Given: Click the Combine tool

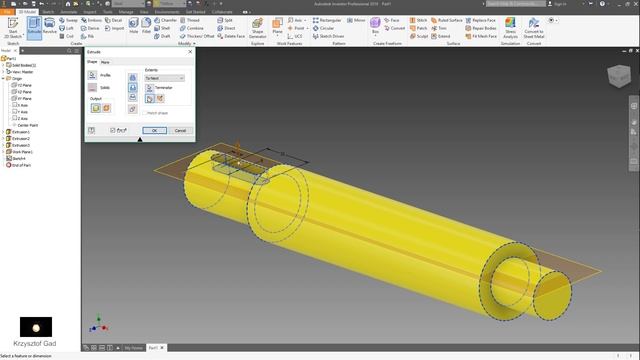Looking at the screenshot, I should tap(192, 28).
